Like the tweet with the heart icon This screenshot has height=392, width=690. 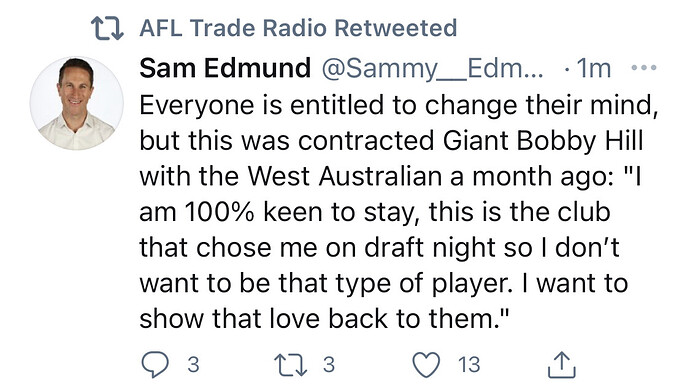426,365
